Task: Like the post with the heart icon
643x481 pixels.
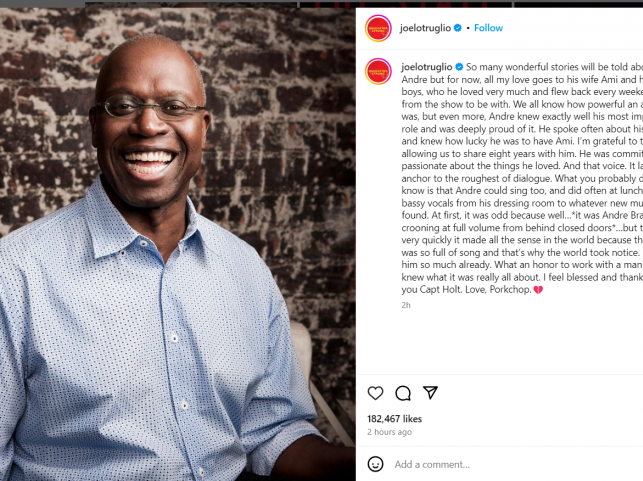Action: coord(375,393)
